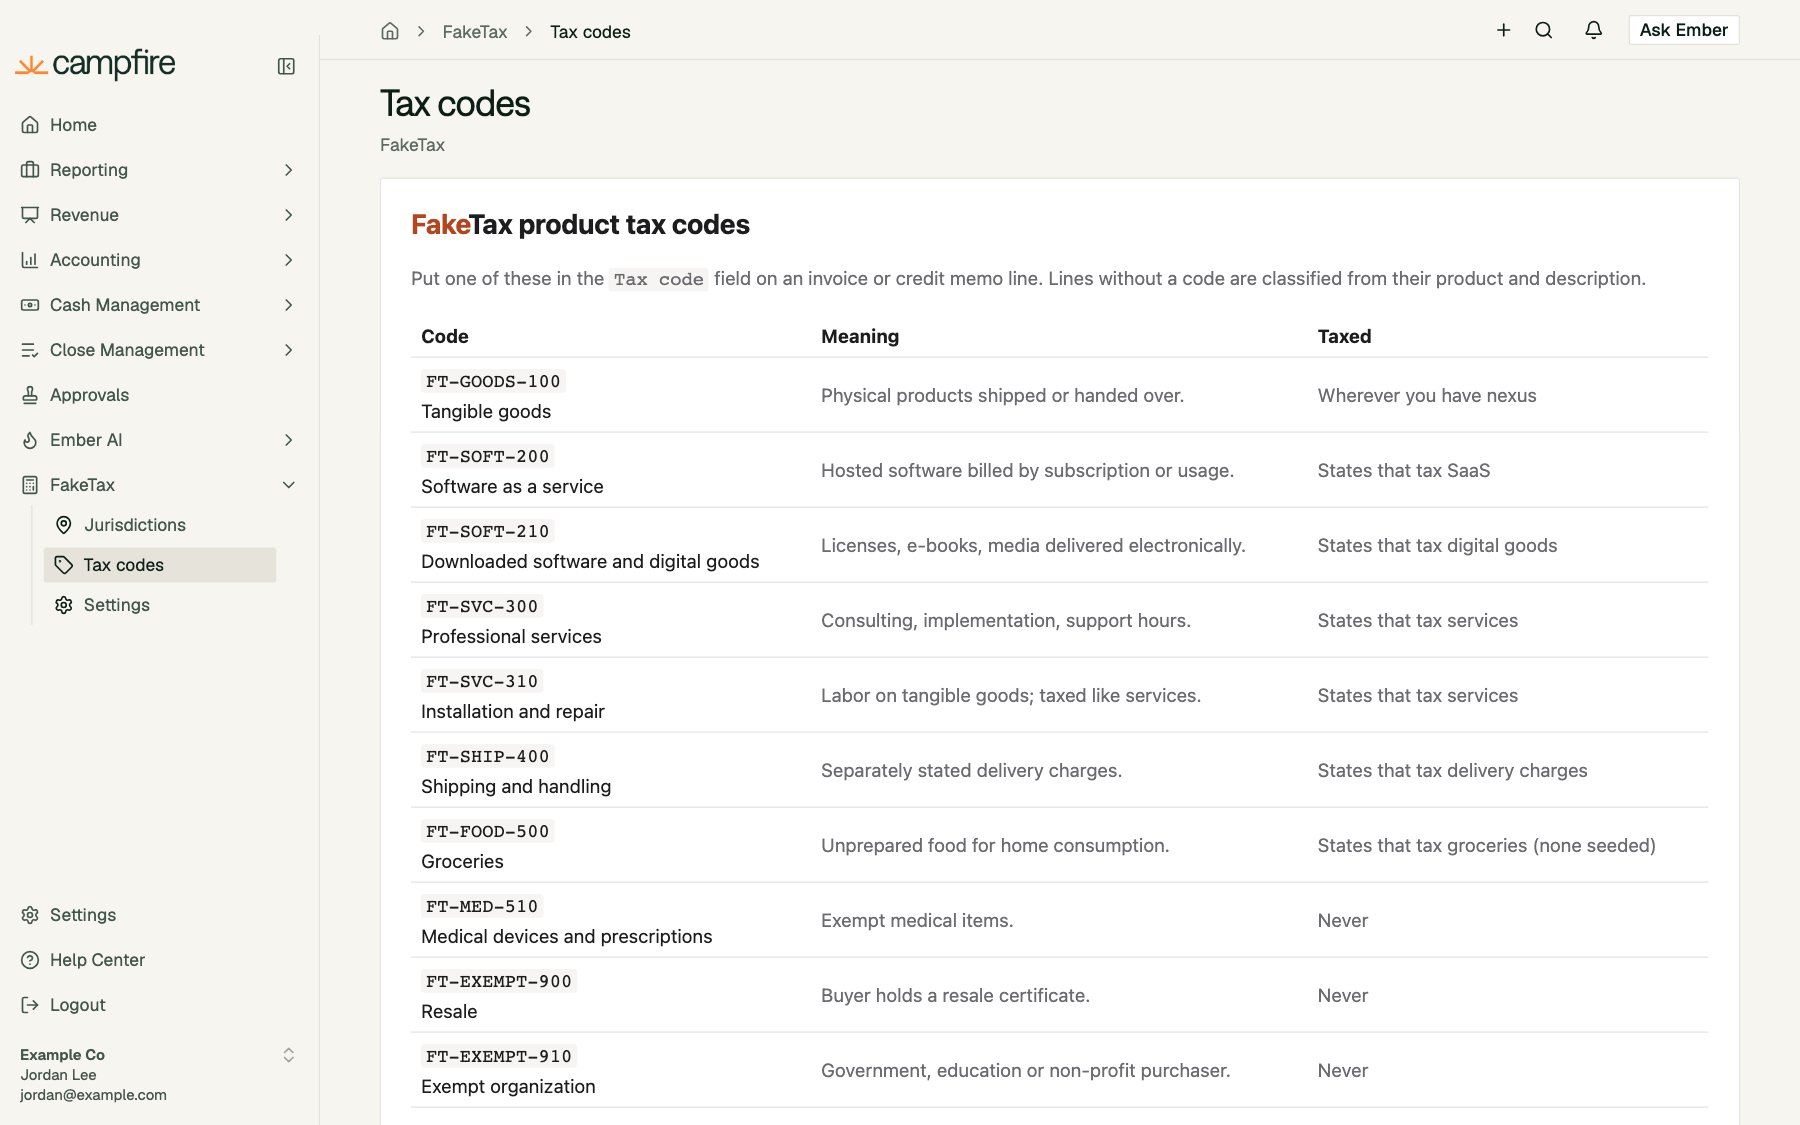Screen dimensions: 1800x1125
Task: Click the Reporting briefcase icon
Action: coord(30,170)
